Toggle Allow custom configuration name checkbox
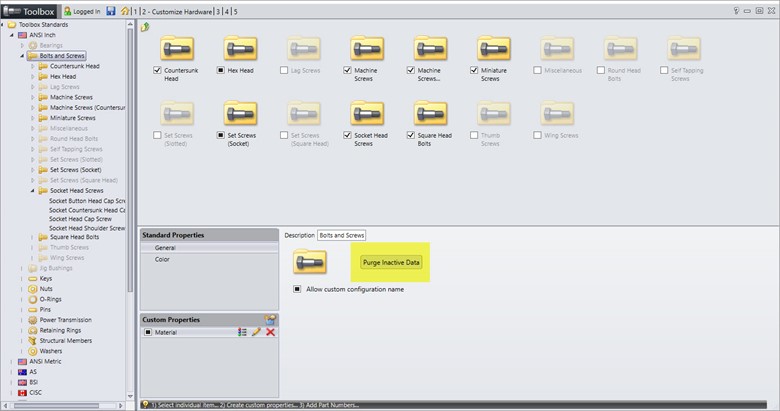The image size is (780, 411). [297, 289]
